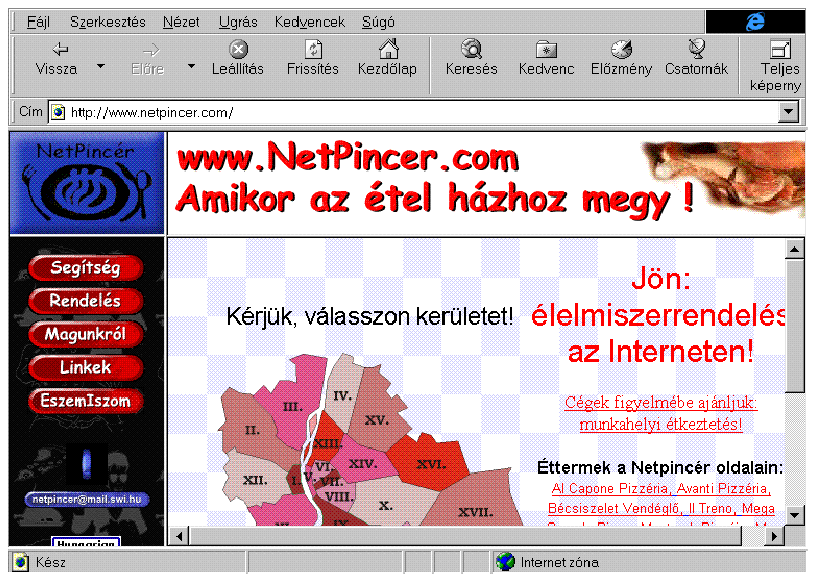
Task: Open the Előre history dropdown arrow
Action: (x=192, y=66)
